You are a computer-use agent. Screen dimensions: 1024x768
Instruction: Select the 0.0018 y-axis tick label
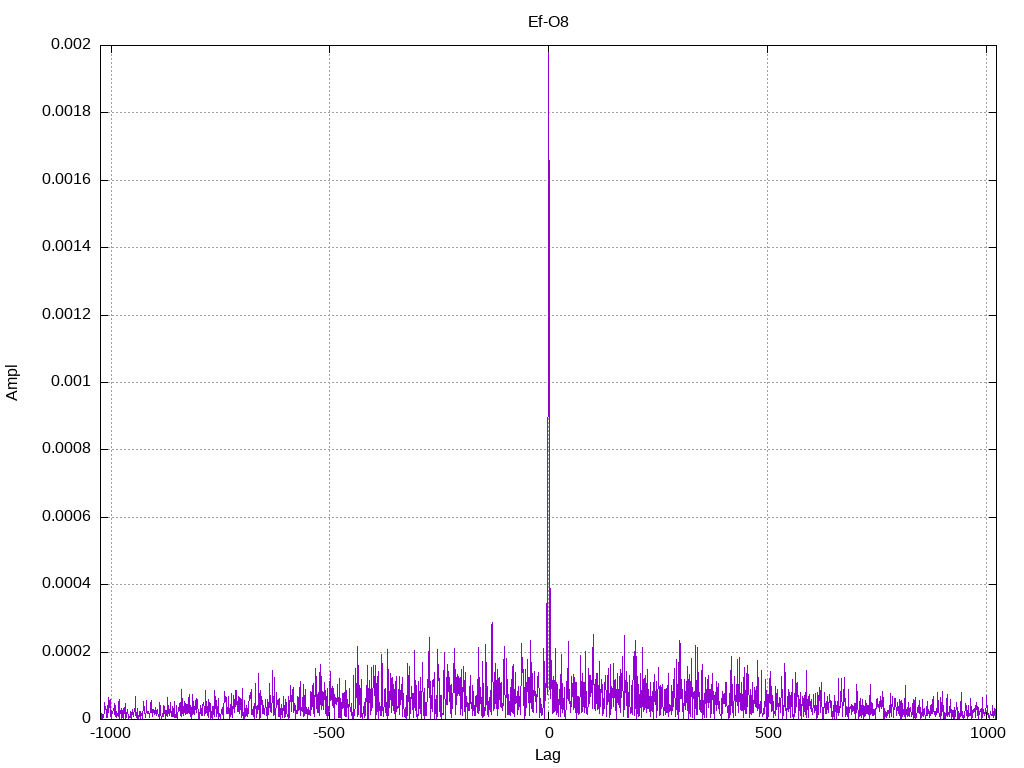coord(66,112)
